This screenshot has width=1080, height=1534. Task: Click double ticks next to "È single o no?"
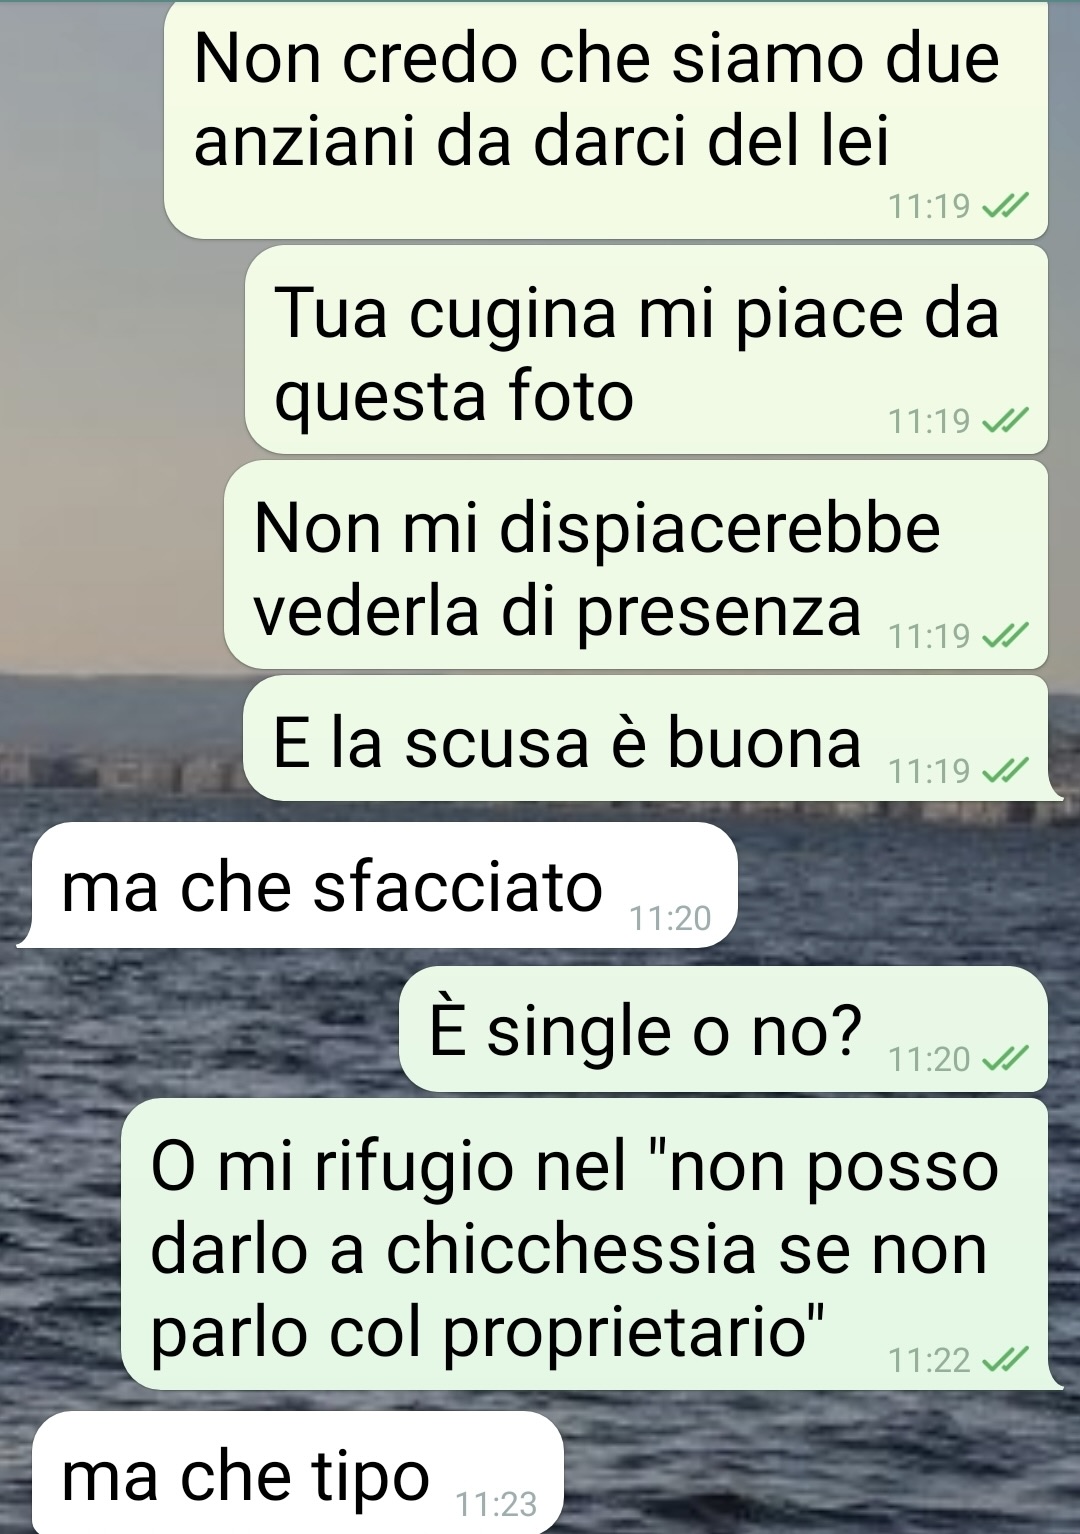click(1005, 1059)
